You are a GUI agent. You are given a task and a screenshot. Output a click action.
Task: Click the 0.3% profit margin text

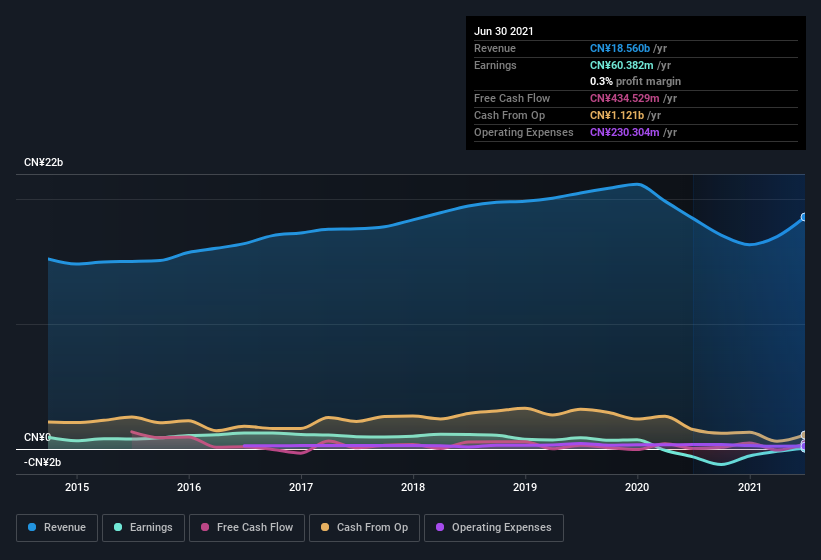click(x=635, y=82)
